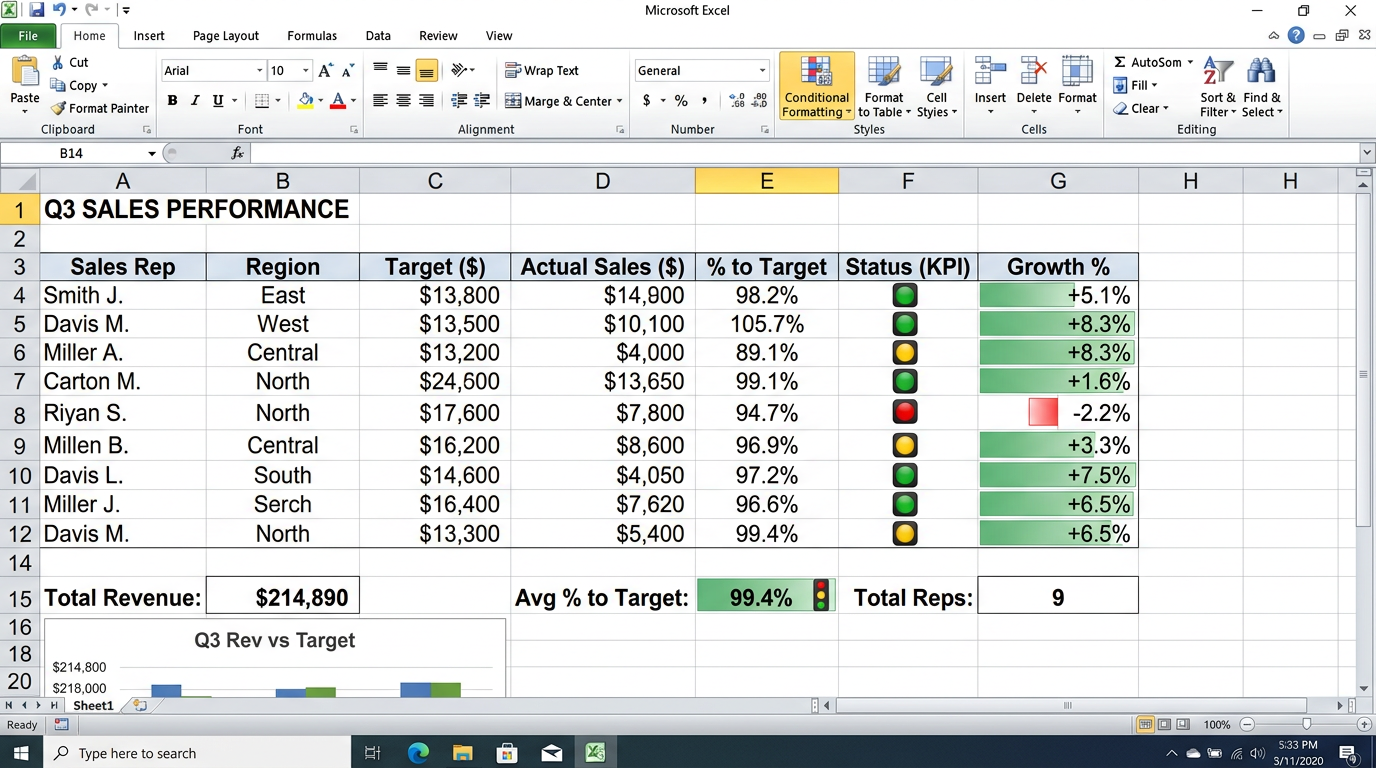The height and width of the screenshot is (768, 1376).
Task: Open Conditional Formatting in the Styles group
Action: pos(816,86)
